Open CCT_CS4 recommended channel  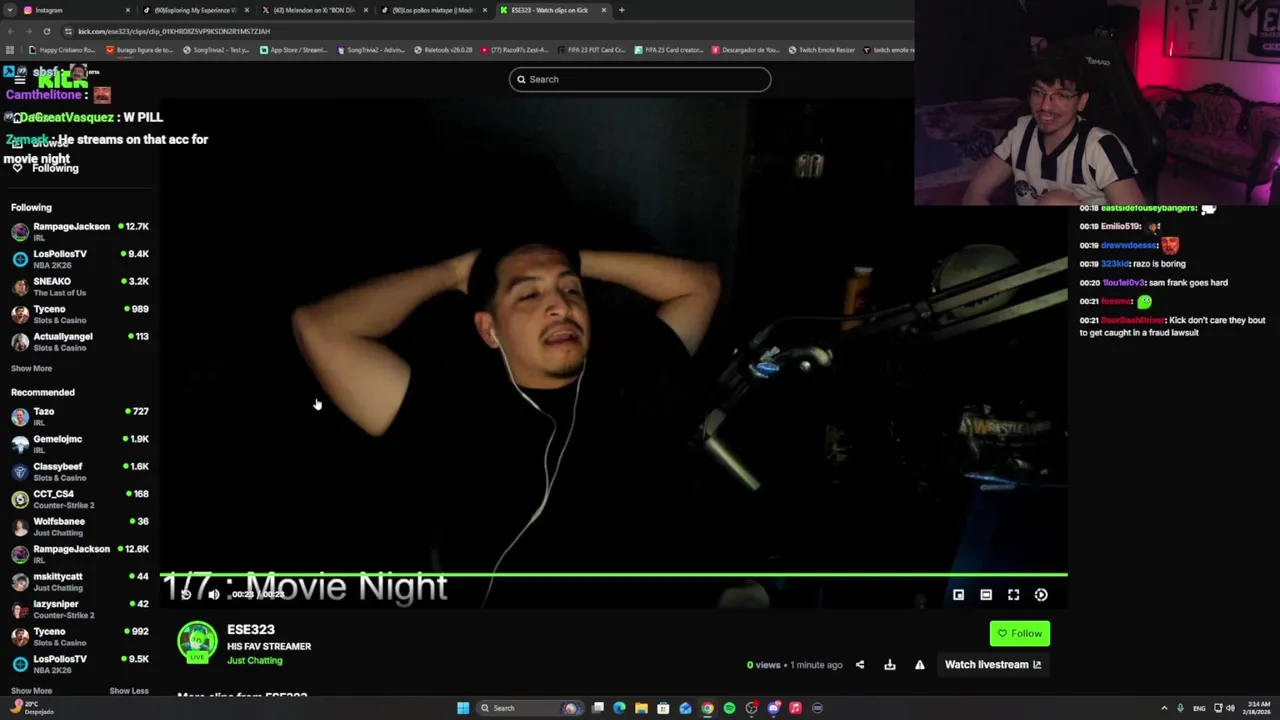pos(80,499)
